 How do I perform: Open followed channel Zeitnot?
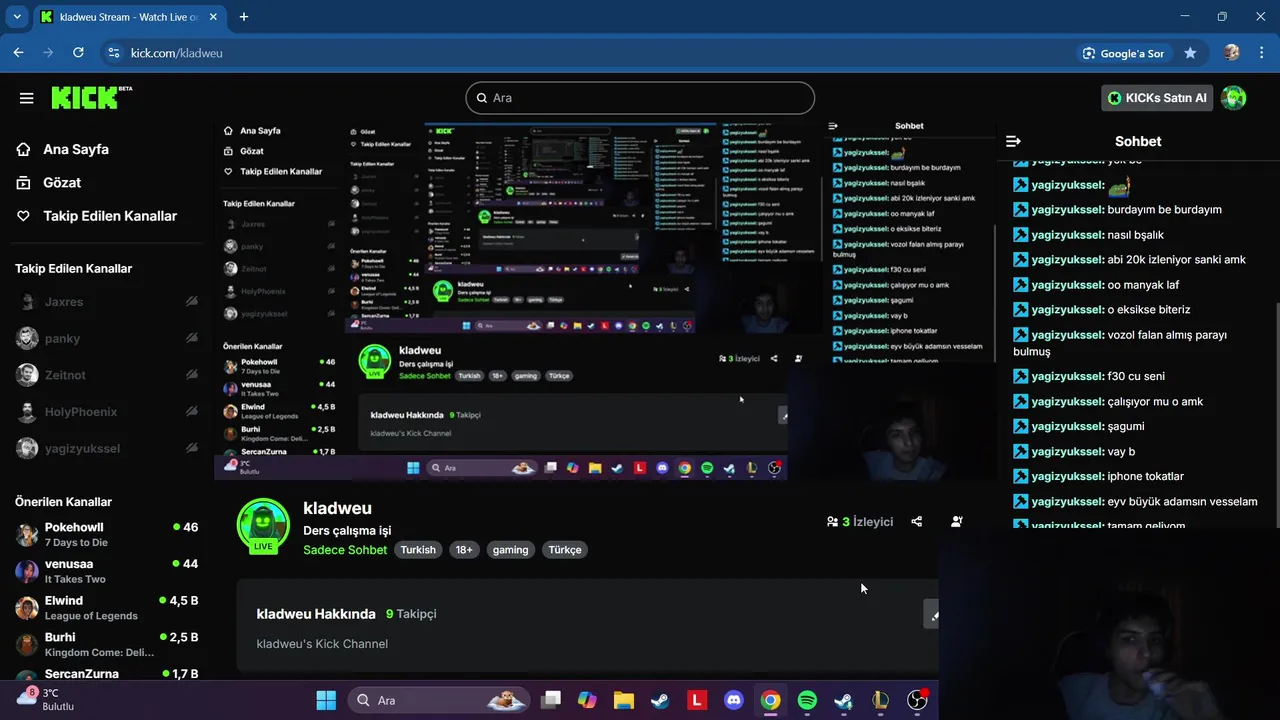click(65, 375)
